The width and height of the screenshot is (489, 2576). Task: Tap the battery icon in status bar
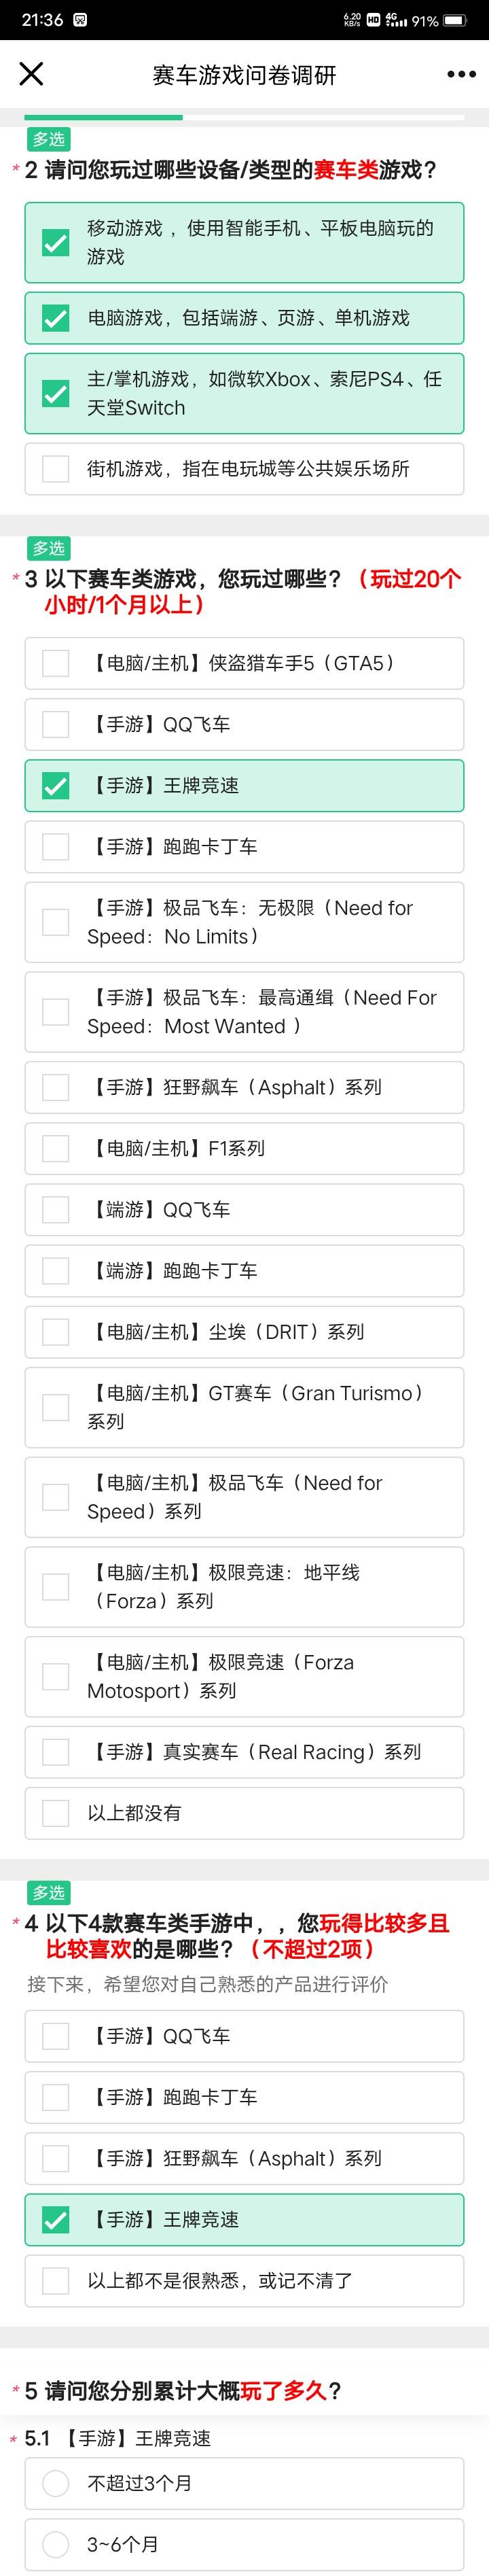point(455,20)
